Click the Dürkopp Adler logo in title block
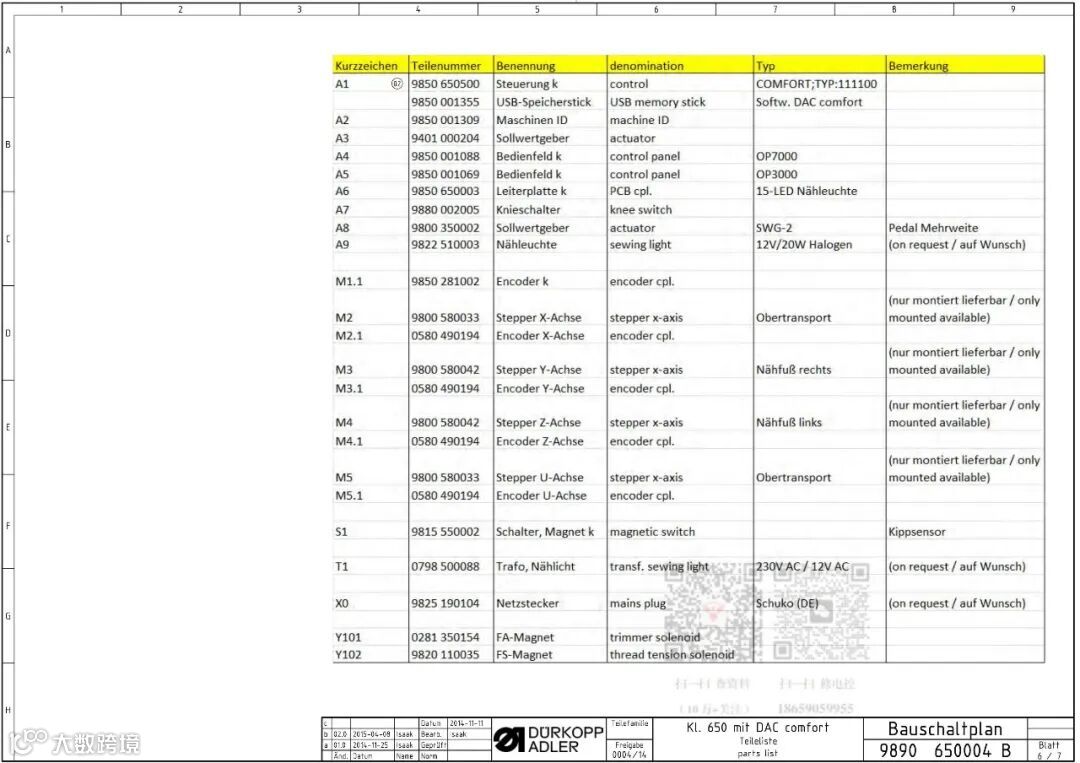This screenshot has height=763, width=1080. click(x=548, y=740)
